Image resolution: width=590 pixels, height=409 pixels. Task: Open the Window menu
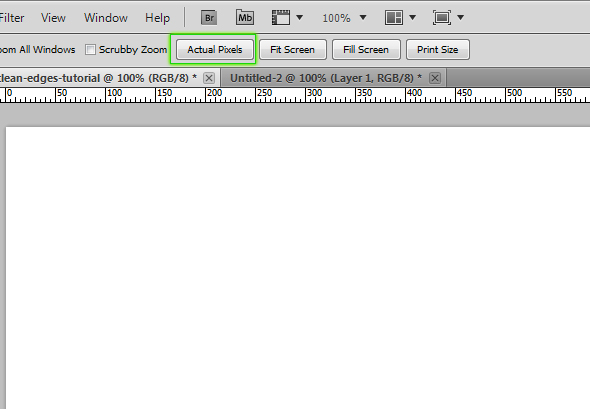click(106, 18)
